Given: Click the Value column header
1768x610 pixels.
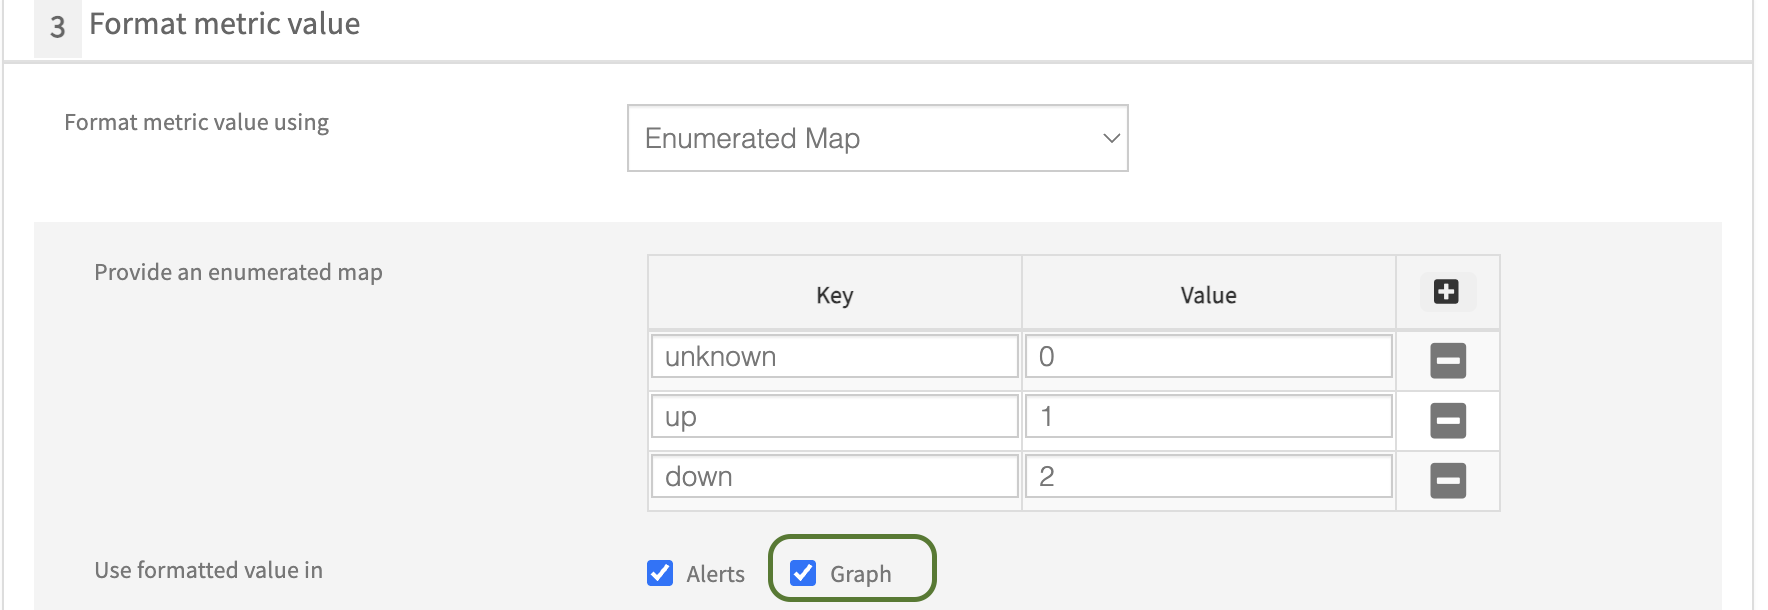Looking at the screenshot, I should click(x=1208, y=295).
